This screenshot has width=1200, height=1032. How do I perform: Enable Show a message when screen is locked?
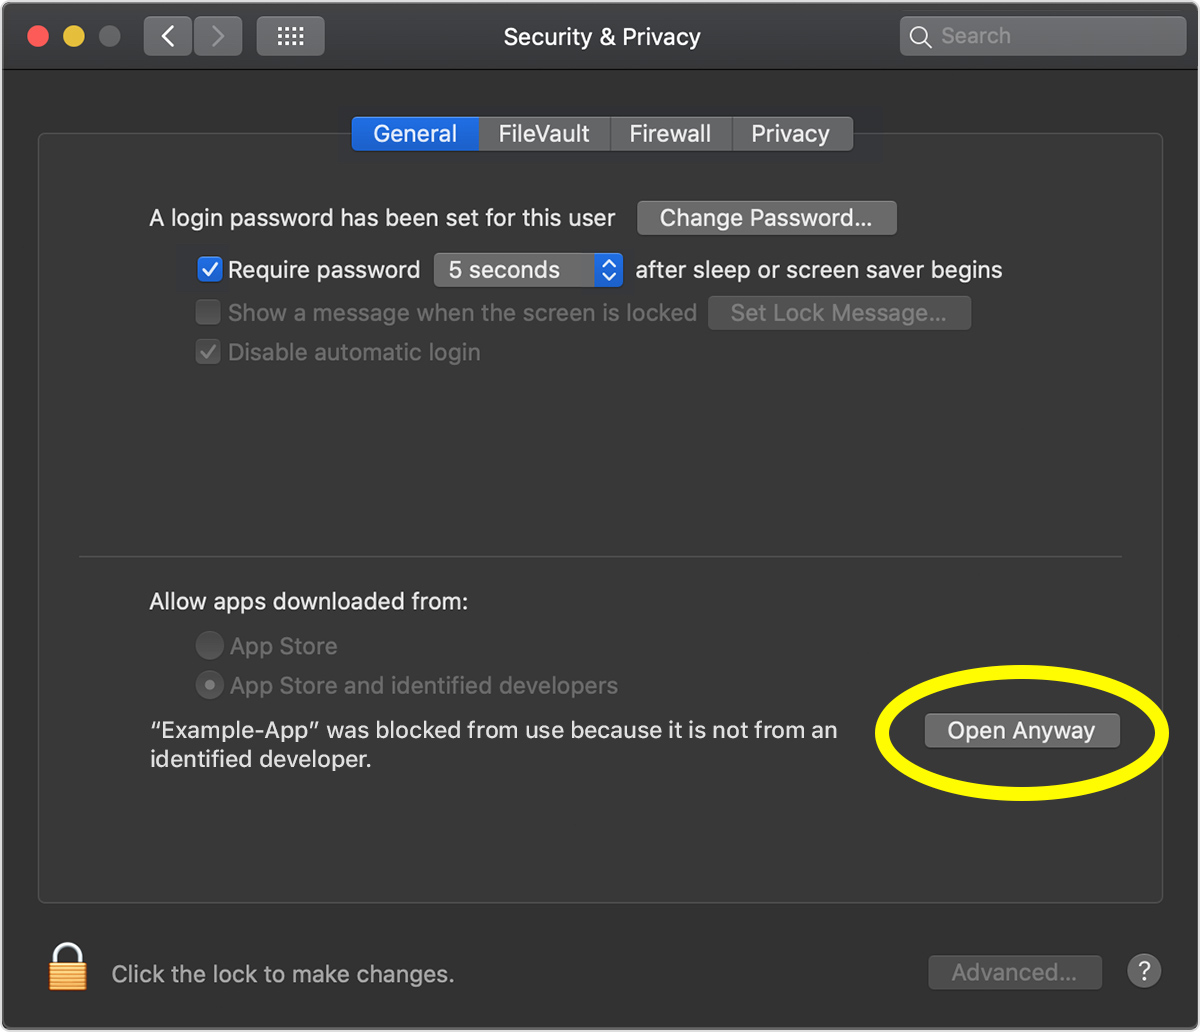click(x=208, y=313)
